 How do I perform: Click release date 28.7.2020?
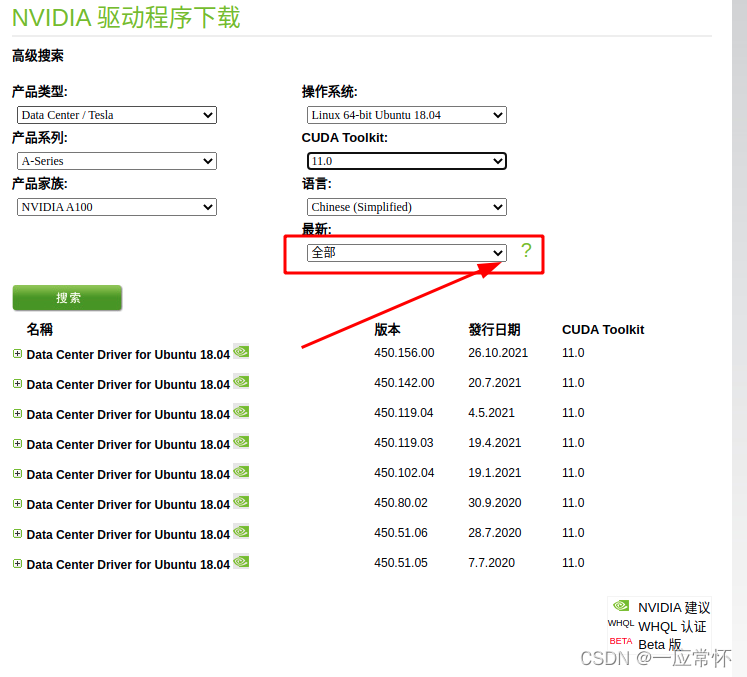[495, 533]
